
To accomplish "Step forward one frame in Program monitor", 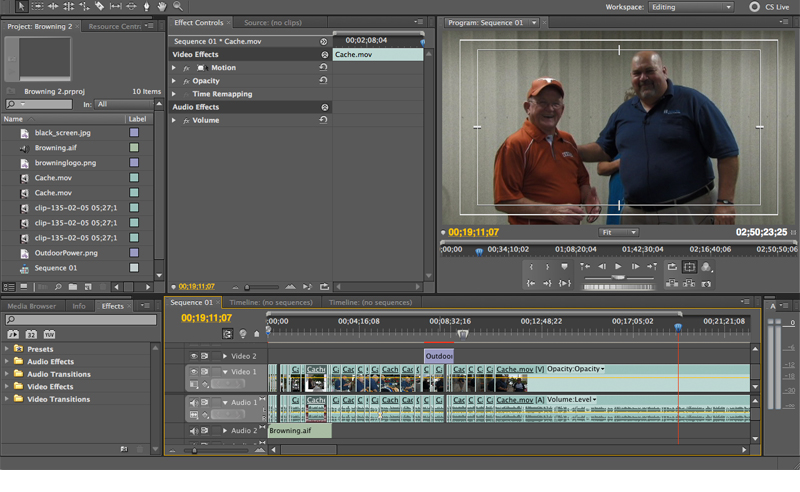I will 635,266.
